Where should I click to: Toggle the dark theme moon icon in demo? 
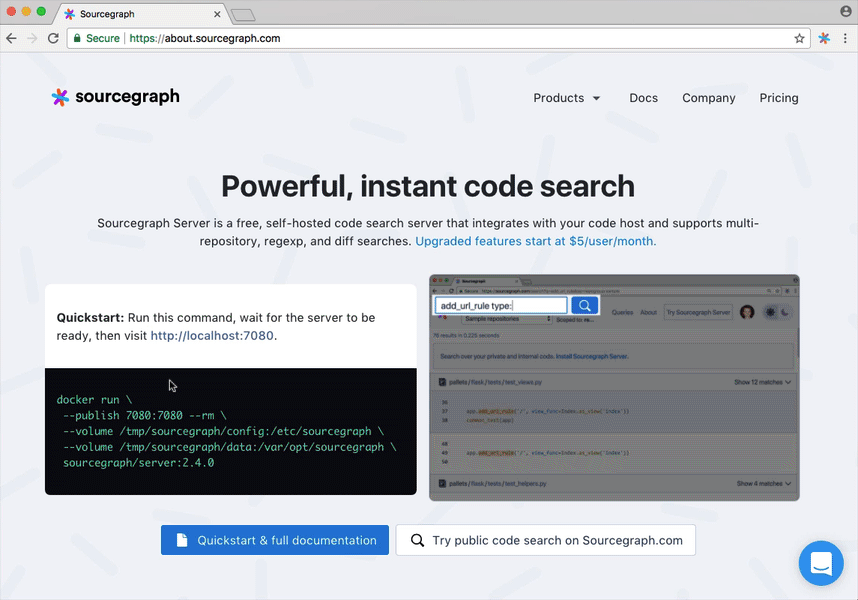click(x=785, y=312)
